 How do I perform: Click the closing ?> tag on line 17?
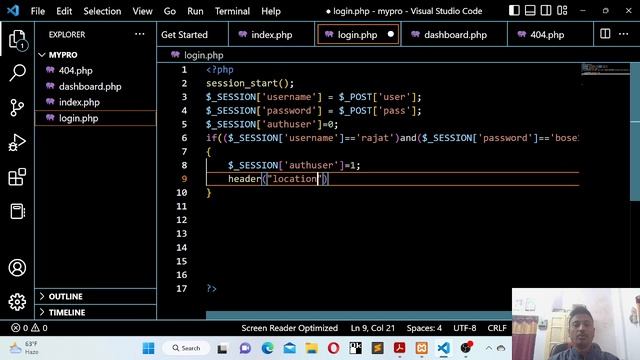click(211, 289)
